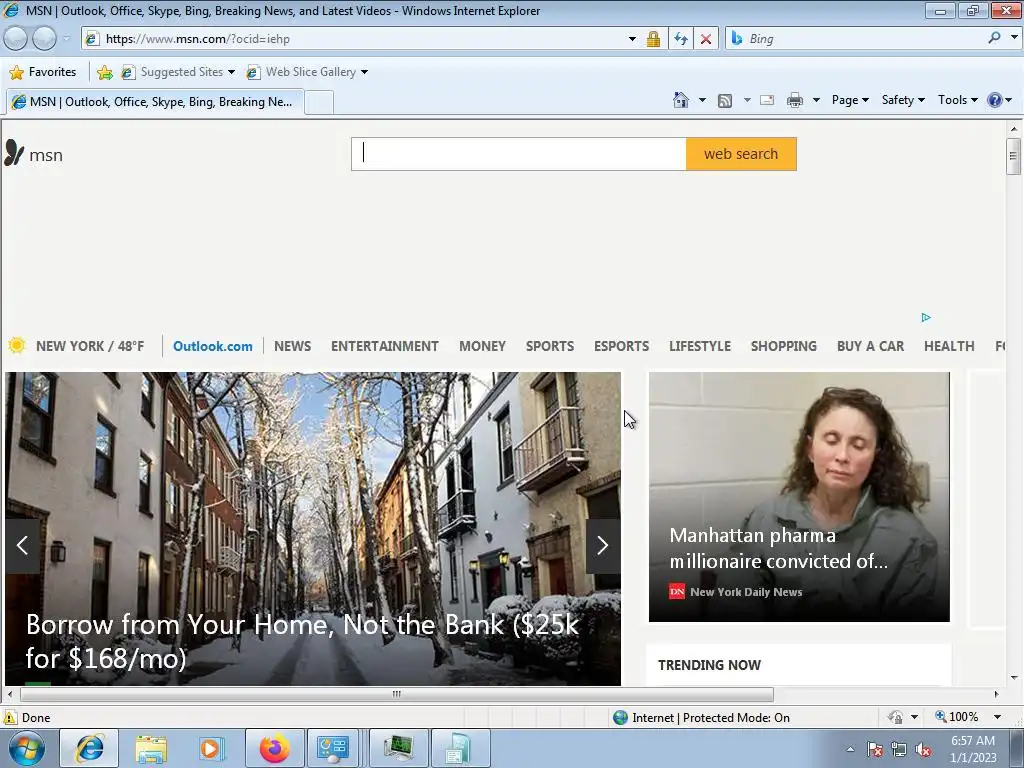1024x768 pixels.
Task: Click the Bing search magnifier icon
Action: coord(994,38)
